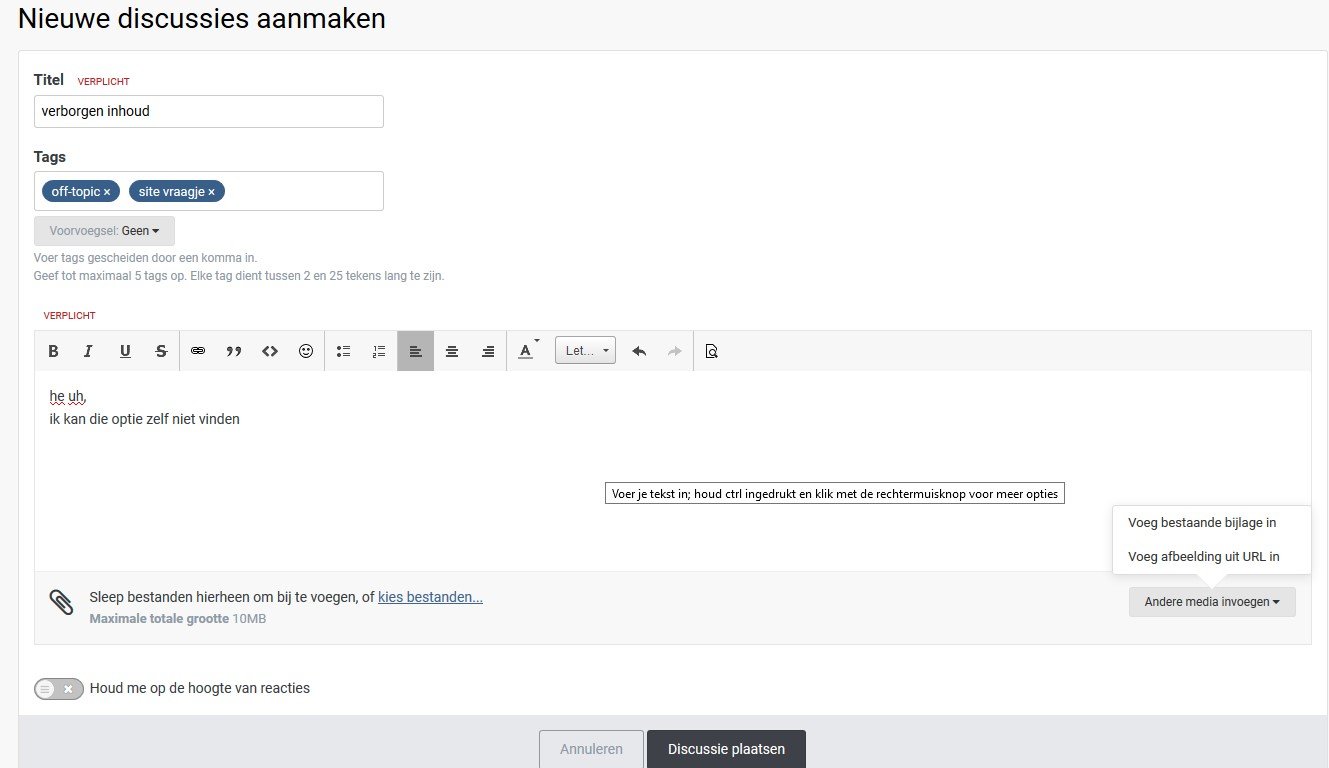This screenshot has height=768, width=1329.
Task: Toggle Houd me op de hoogte switch
Action: coord(59,689)
